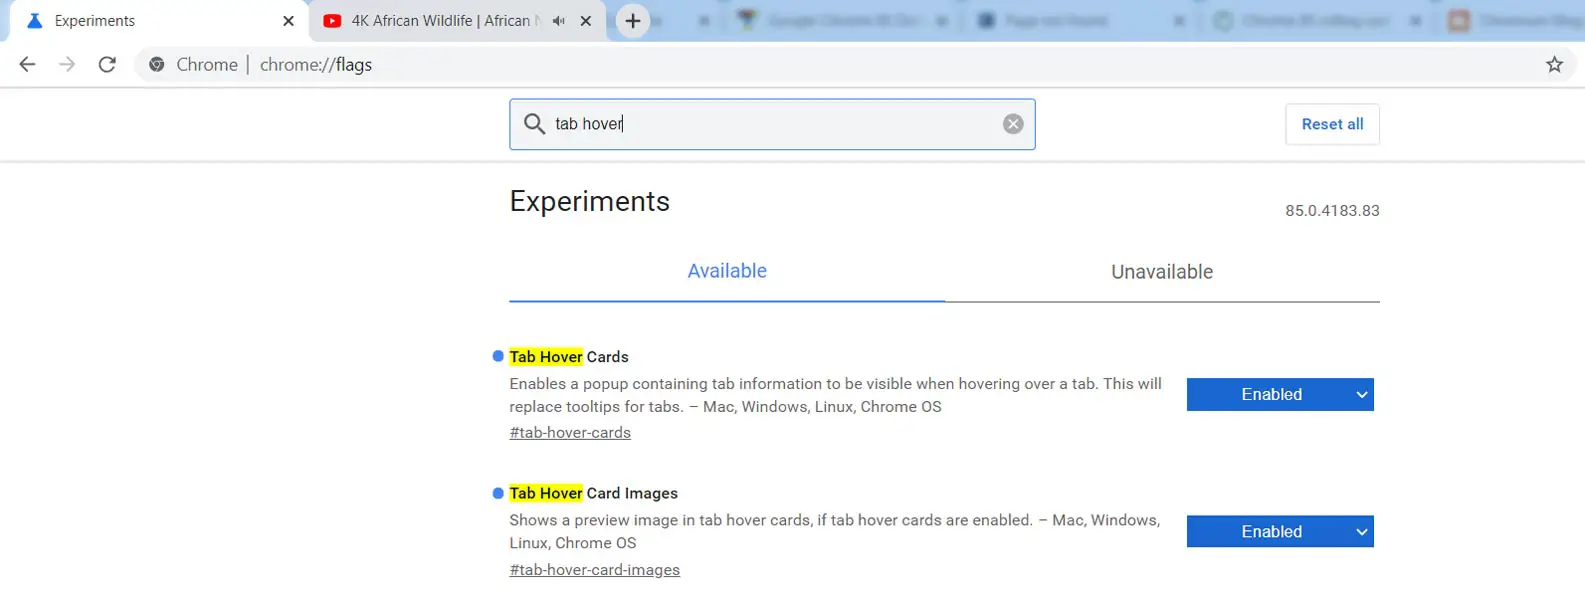
Task: Click the YouTube favicon on the second tab
Action: pyautogui.click(x=333, y=21)
